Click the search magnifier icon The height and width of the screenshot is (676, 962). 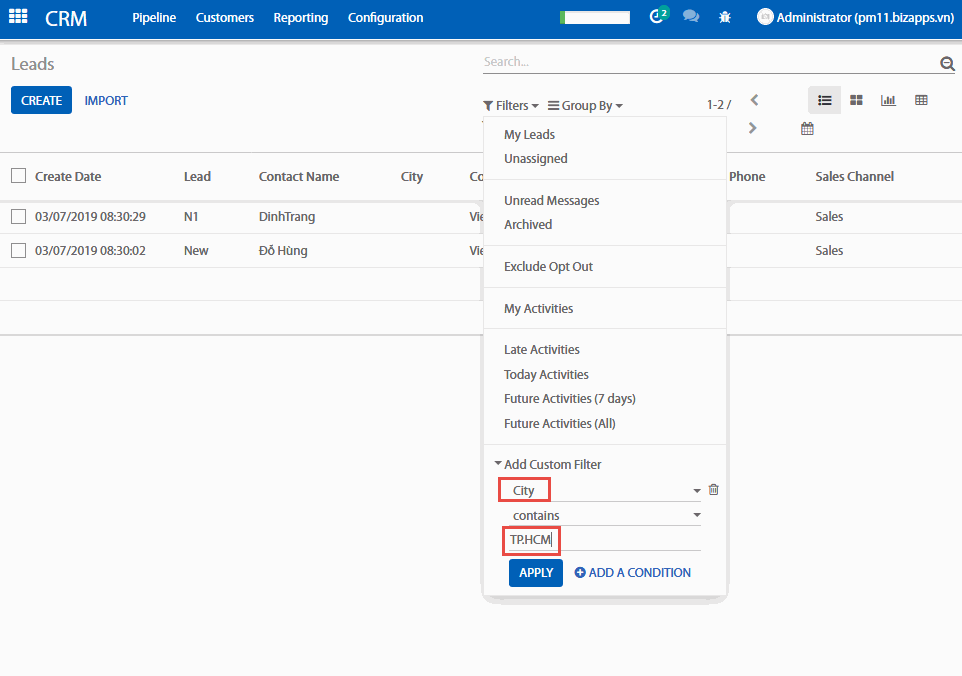pos(947,64)
